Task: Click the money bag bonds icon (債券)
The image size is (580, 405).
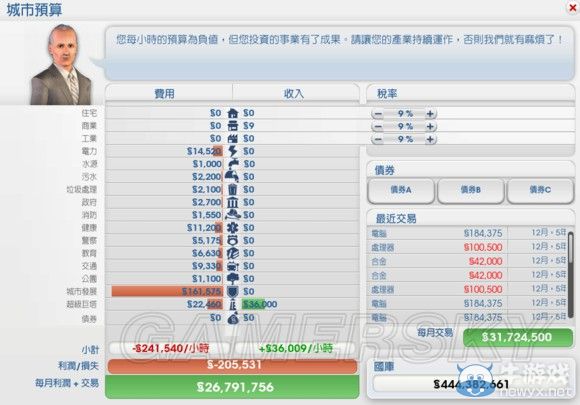Action: [233, 318]
